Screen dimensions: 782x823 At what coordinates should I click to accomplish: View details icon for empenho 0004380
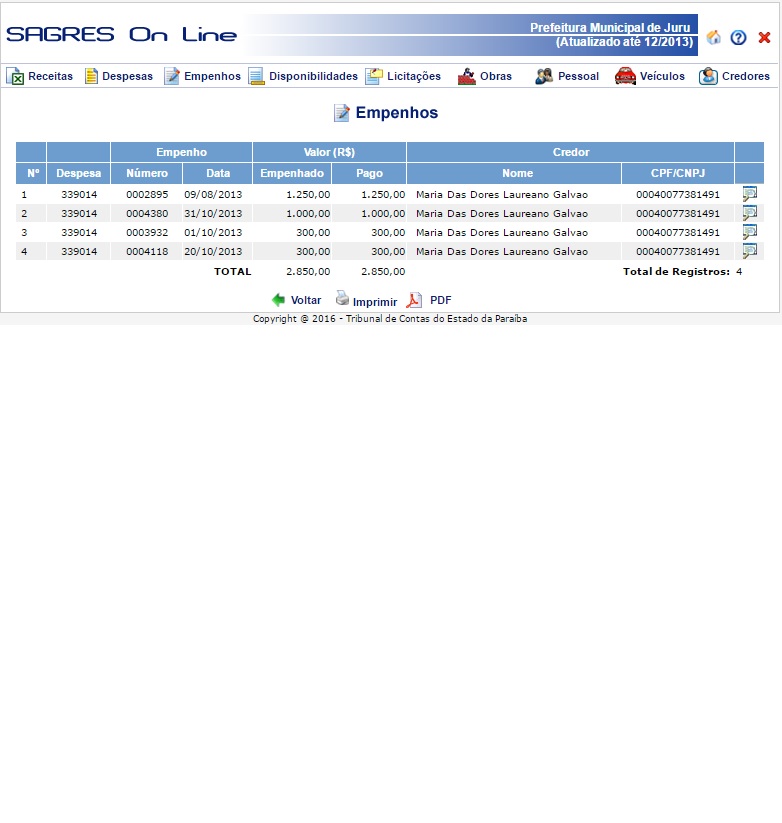click(x=749, y=213)
